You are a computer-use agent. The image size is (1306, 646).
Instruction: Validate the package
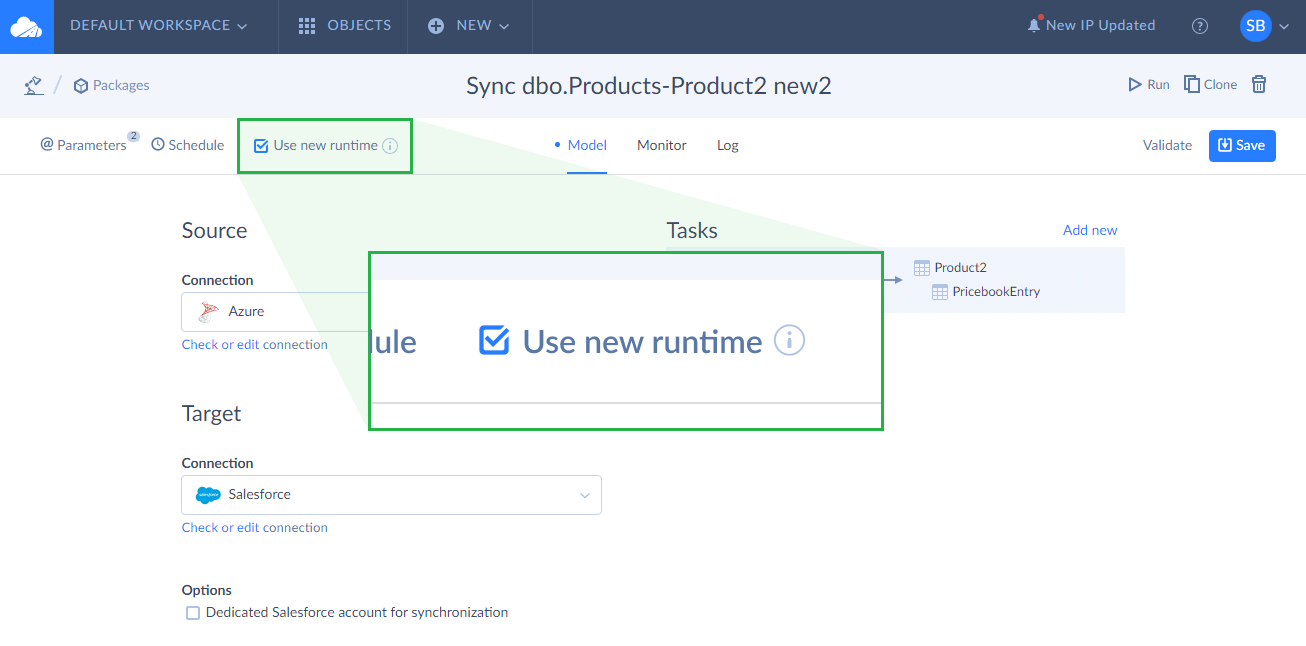[x=1168, y=145]
